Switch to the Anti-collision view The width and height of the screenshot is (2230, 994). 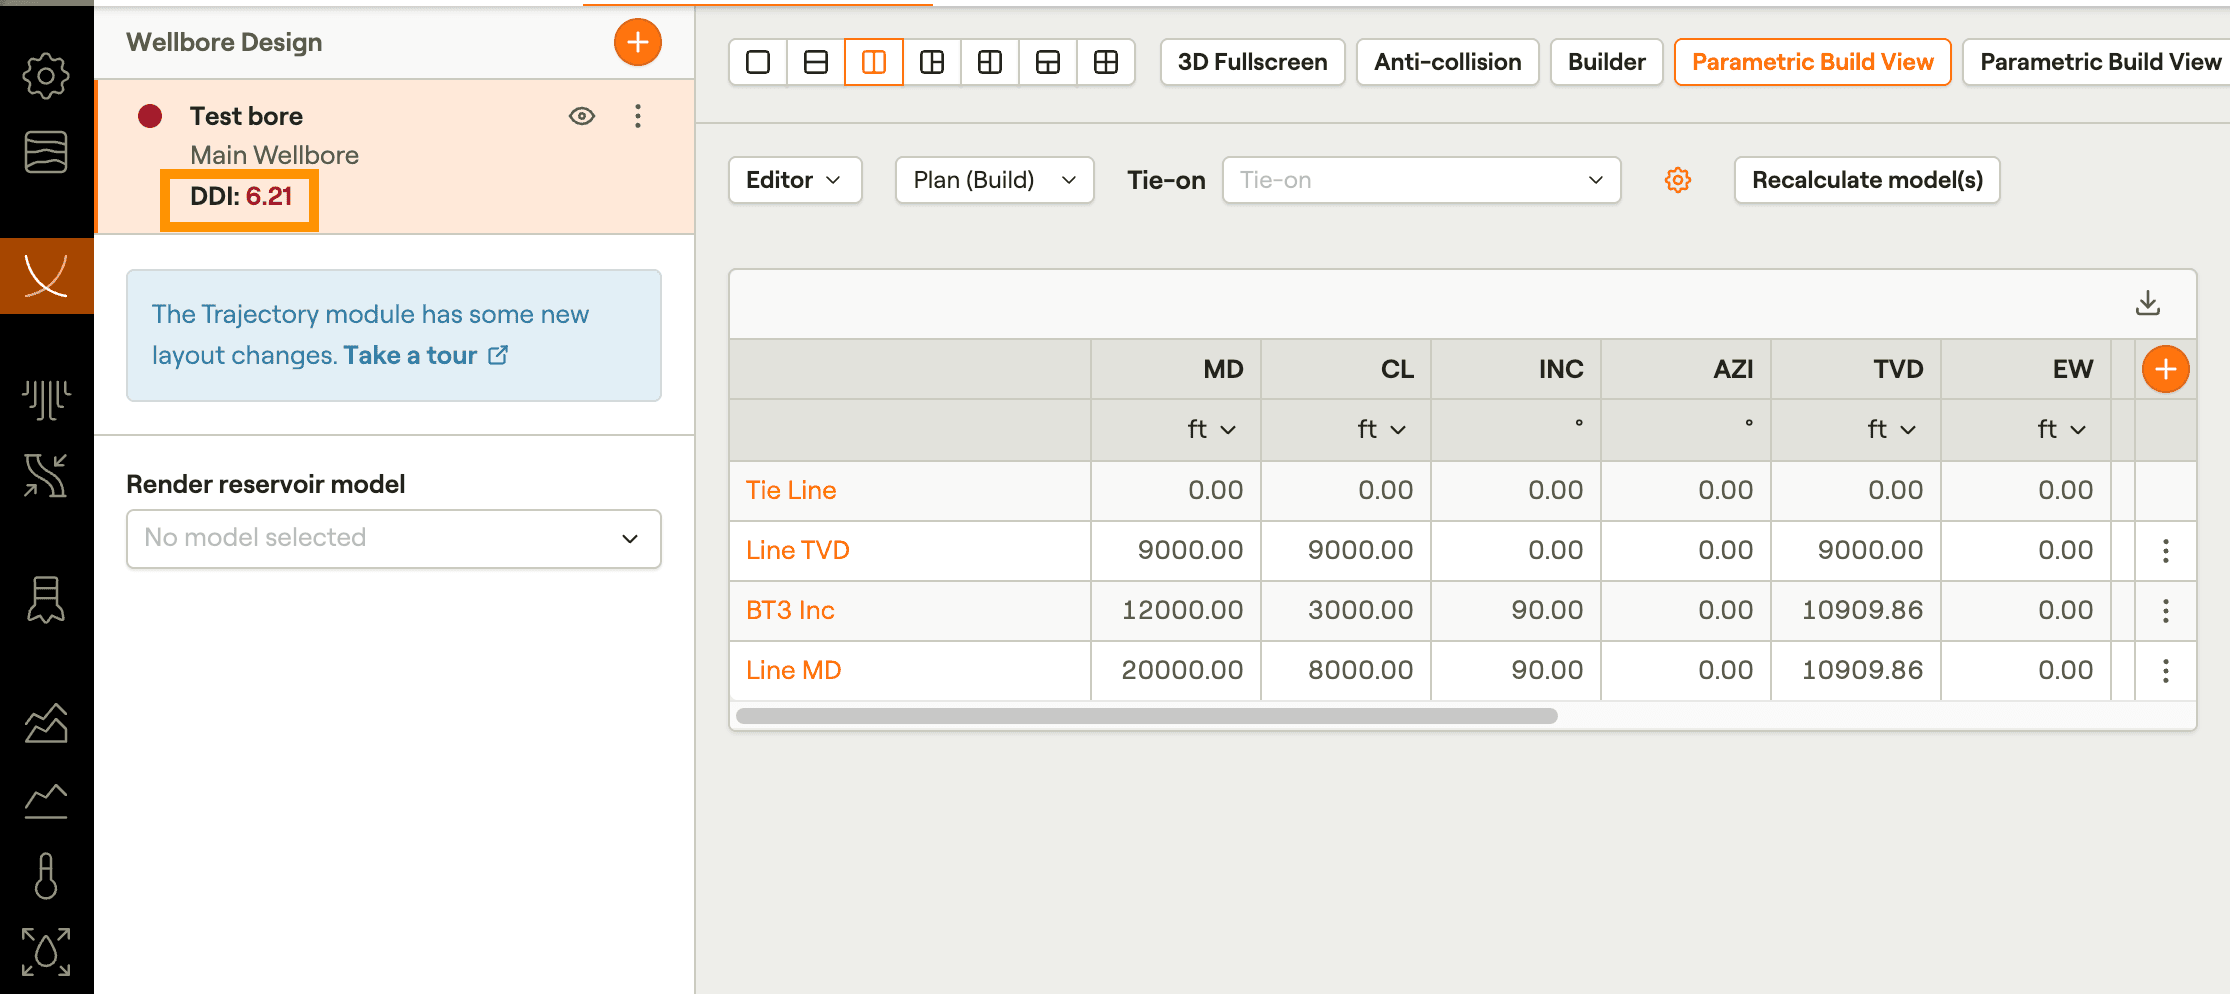tap(1446, 62)
